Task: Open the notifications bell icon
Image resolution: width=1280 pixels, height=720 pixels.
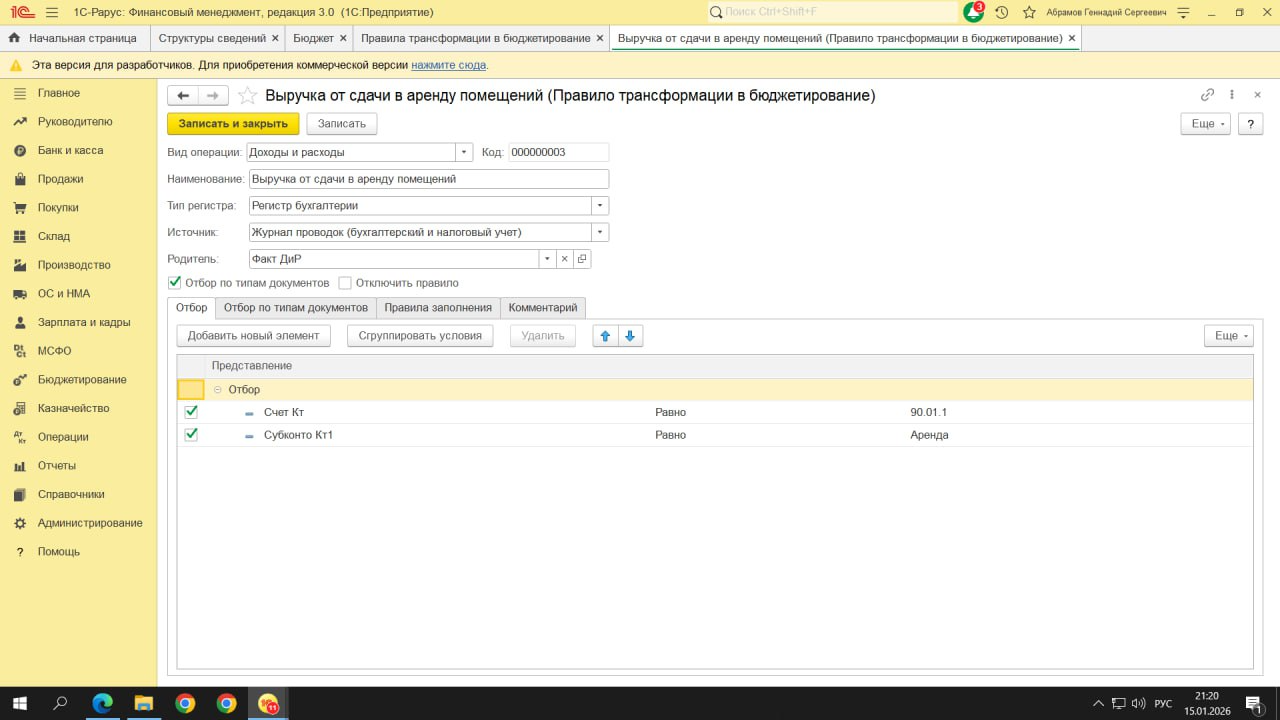Action: tap(973, 12)
